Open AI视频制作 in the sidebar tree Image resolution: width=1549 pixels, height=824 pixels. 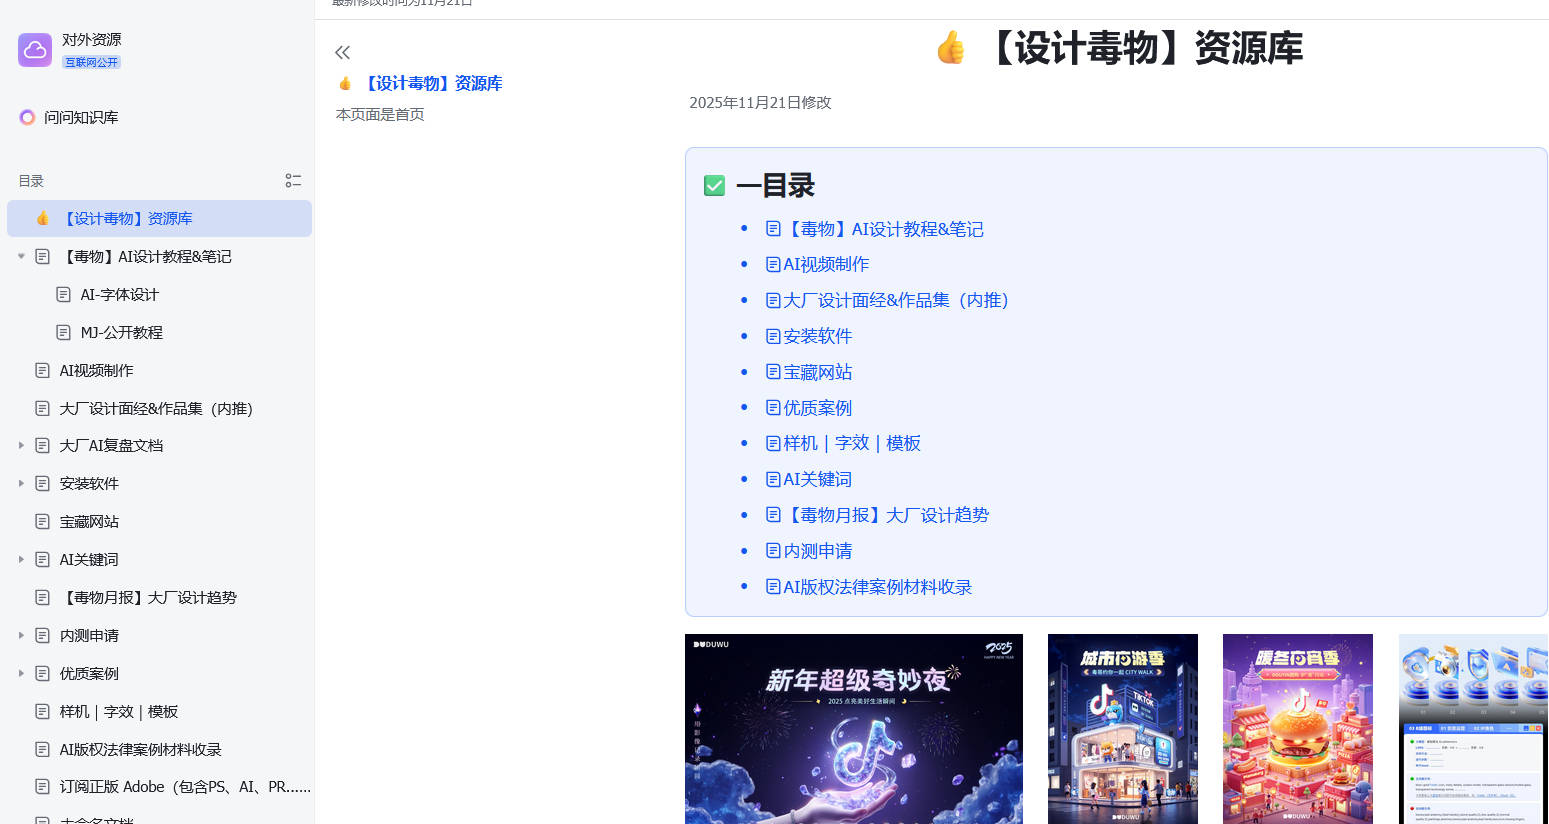pyautogui.click(x=96, y=370)
